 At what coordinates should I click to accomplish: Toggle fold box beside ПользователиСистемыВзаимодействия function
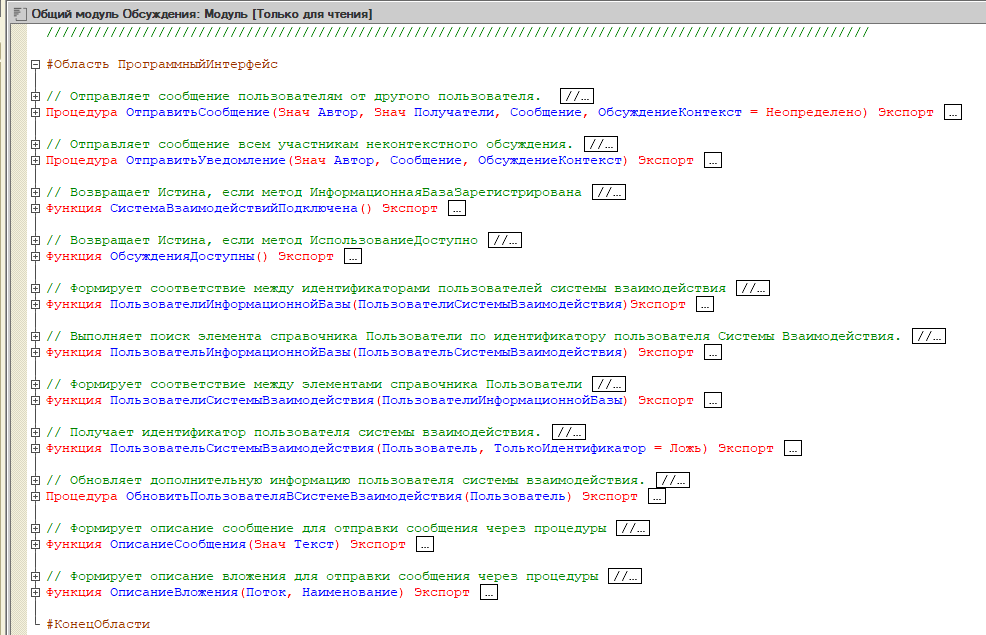click(37, 401)
